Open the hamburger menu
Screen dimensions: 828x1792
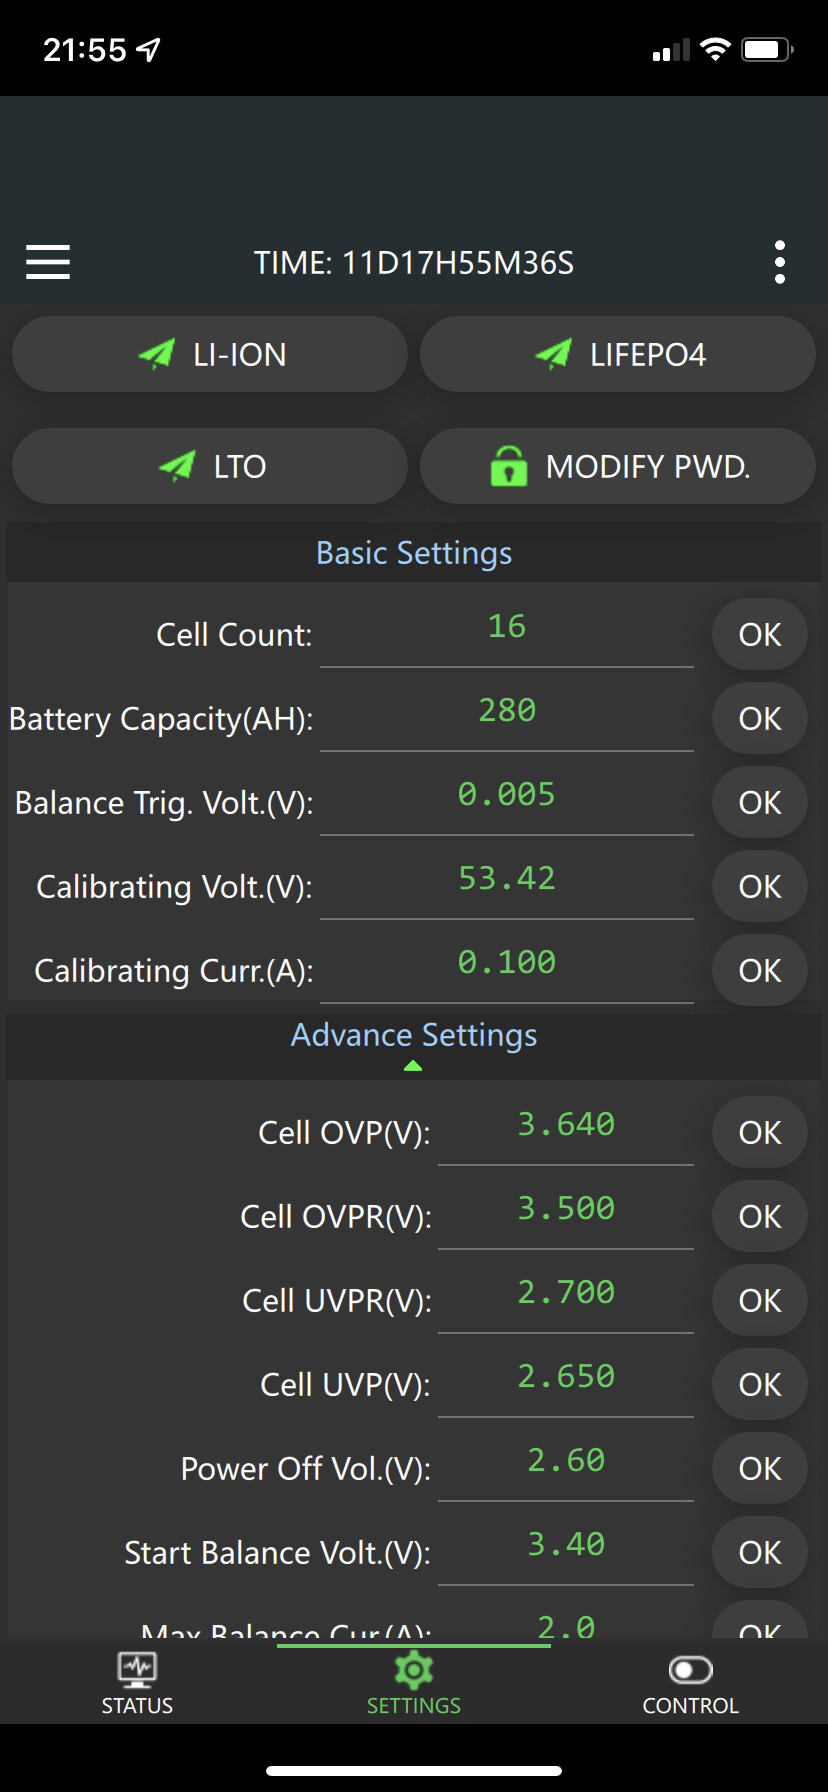(48, 262)
